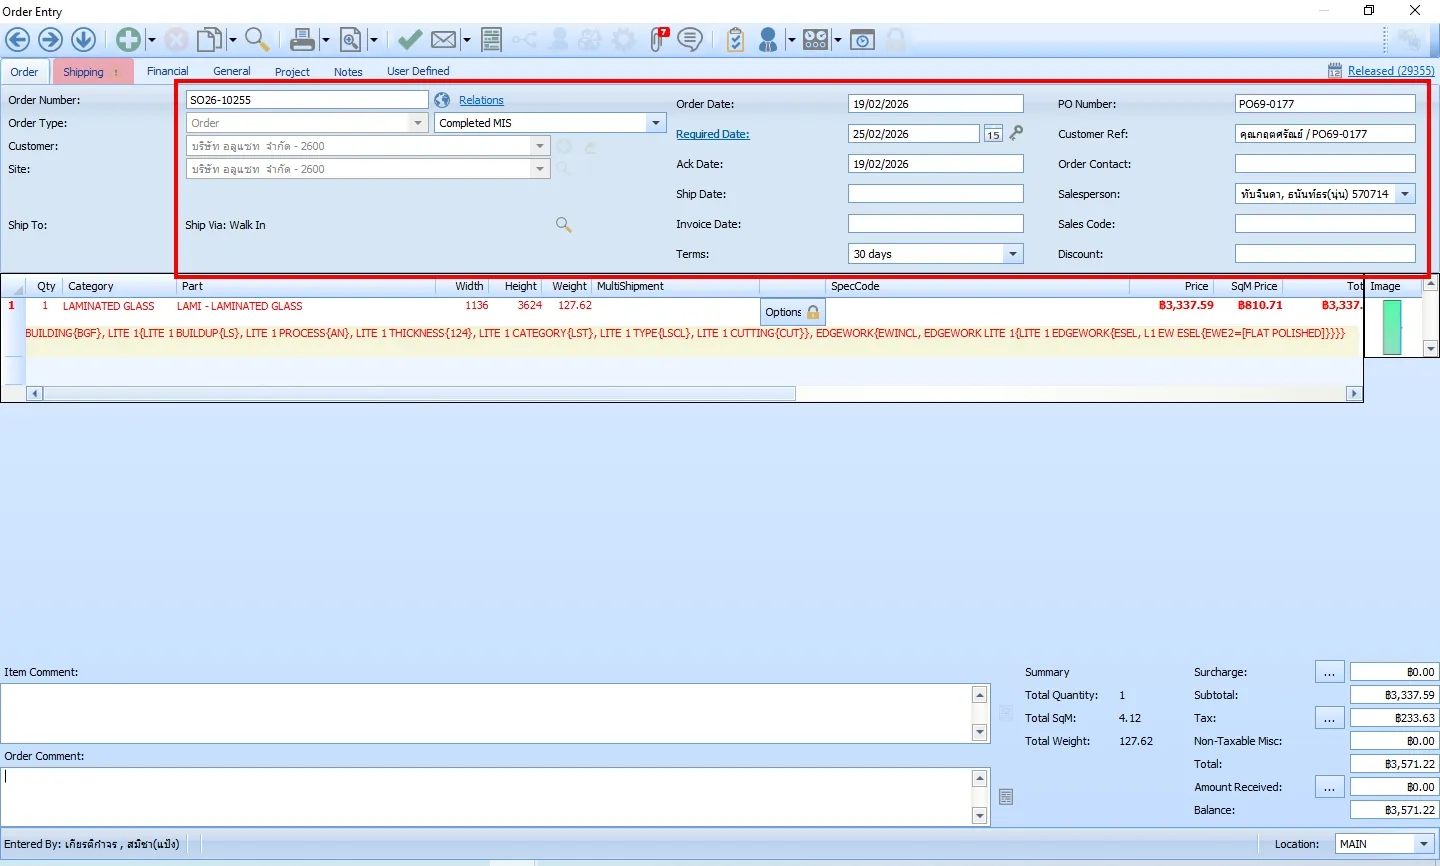The image size is (1440, 866).
Task: Click the ellipsis button next to Tax
Action: (1329, 718)
